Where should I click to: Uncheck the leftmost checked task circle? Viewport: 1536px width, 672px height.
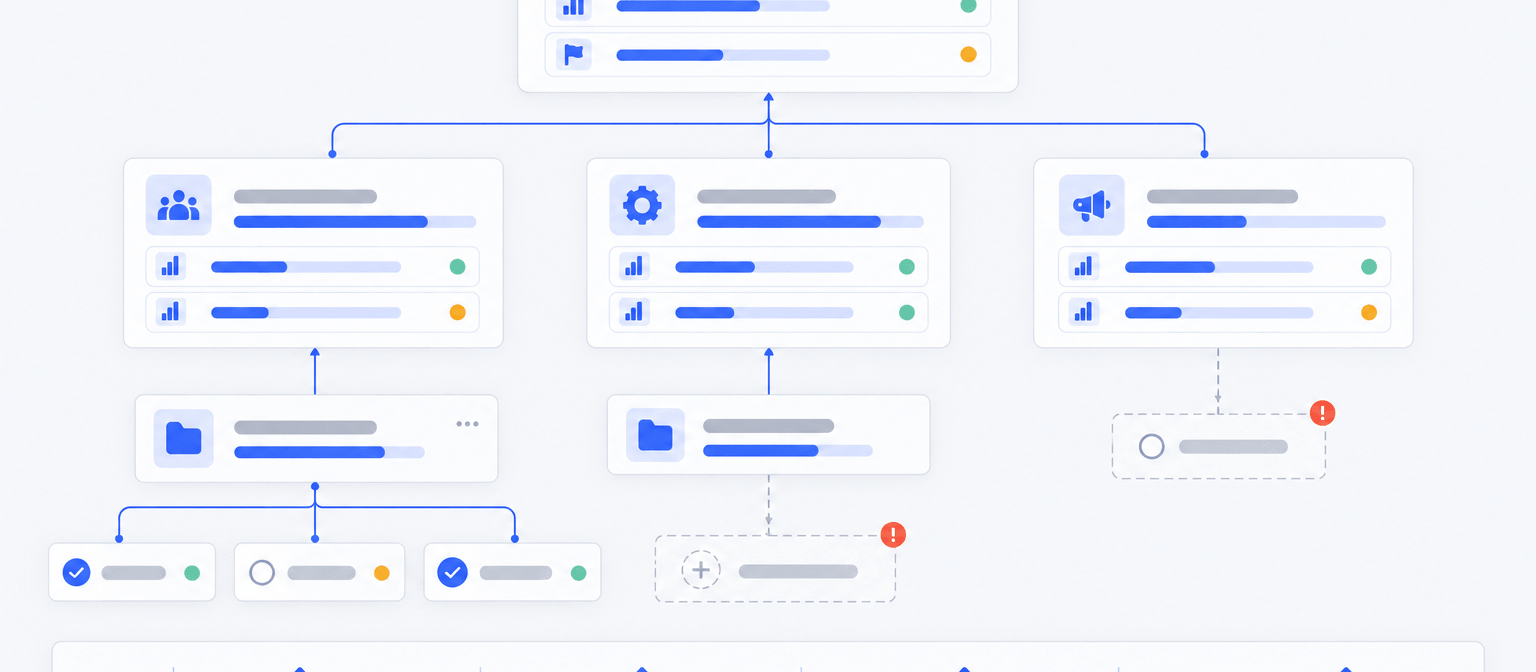(77, 573)
